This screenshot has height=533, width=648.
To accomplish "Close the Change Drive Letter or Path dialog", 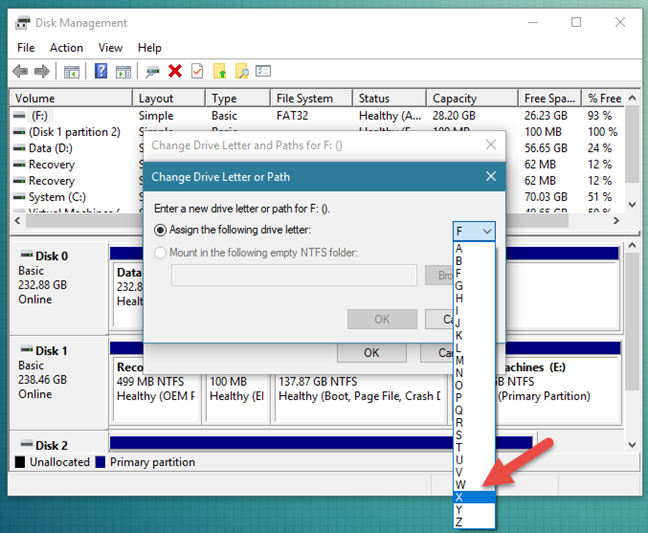I will pyautogui.click(x=491, y=176).
